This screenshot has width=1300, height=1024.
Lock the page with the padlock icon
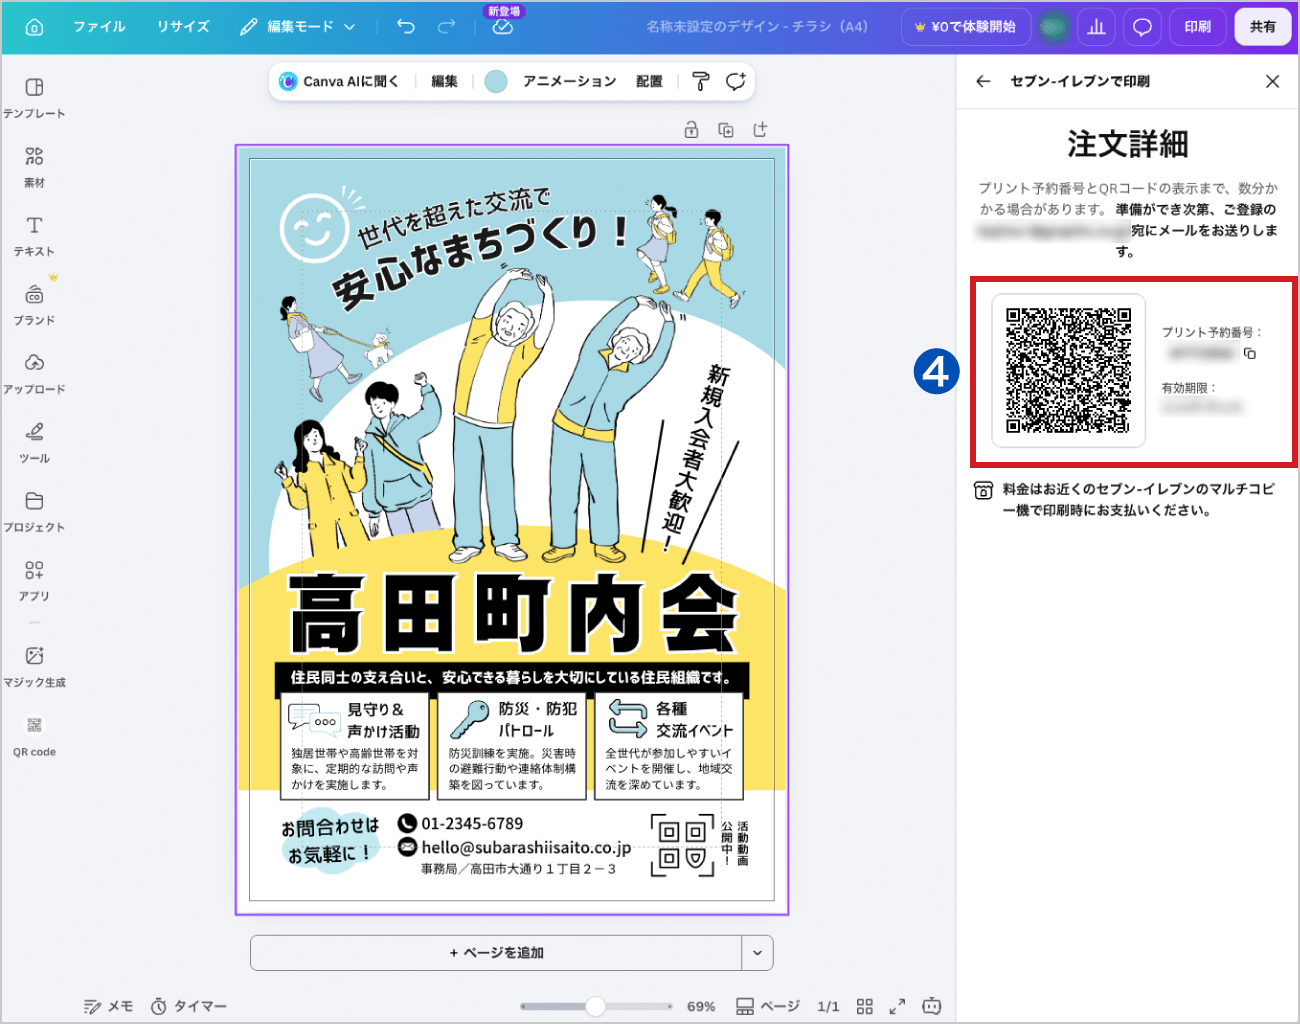(x=691, y=130)
